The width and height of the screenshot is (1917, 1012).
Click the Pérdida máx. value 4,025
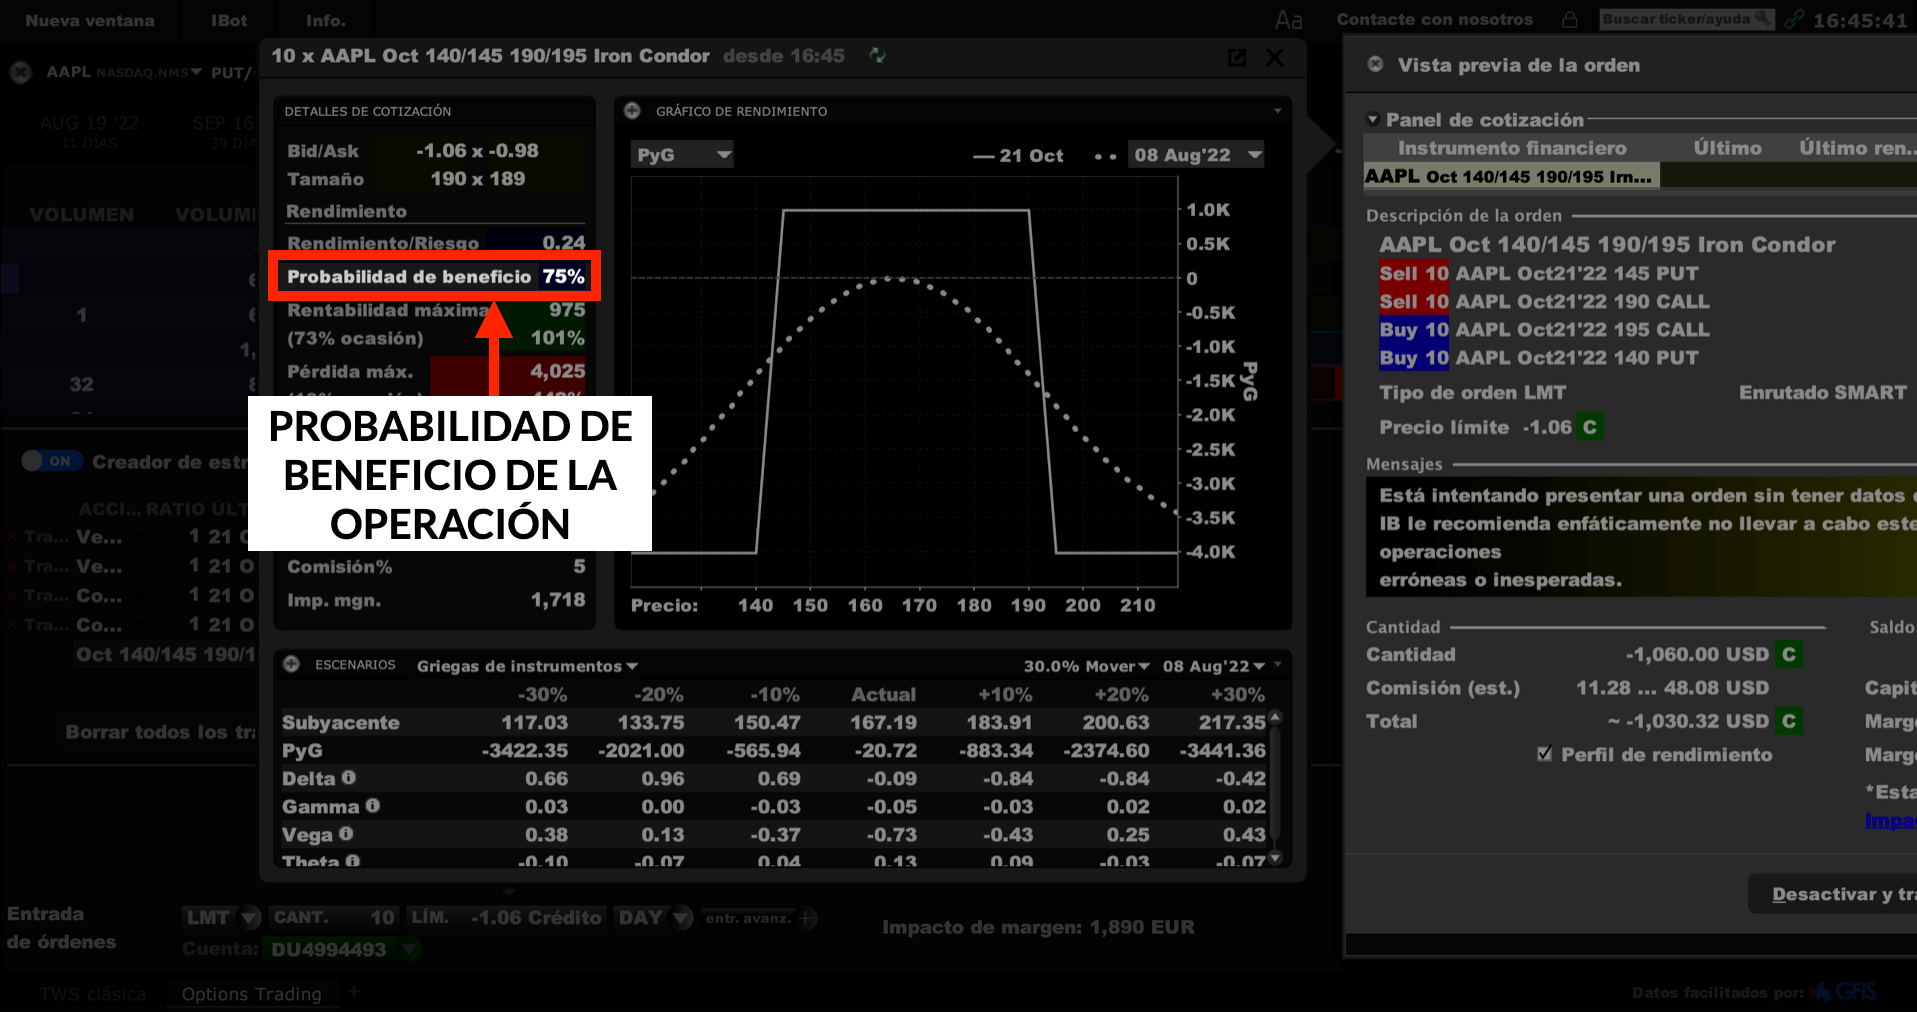(557, 371)
